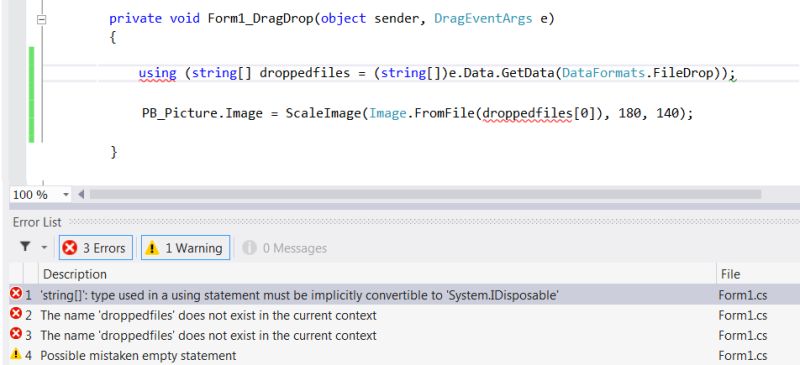The height and width of the screenshot is (365, 800).
Task: Click Image.FromFile in the code
Action: point(422,113)
